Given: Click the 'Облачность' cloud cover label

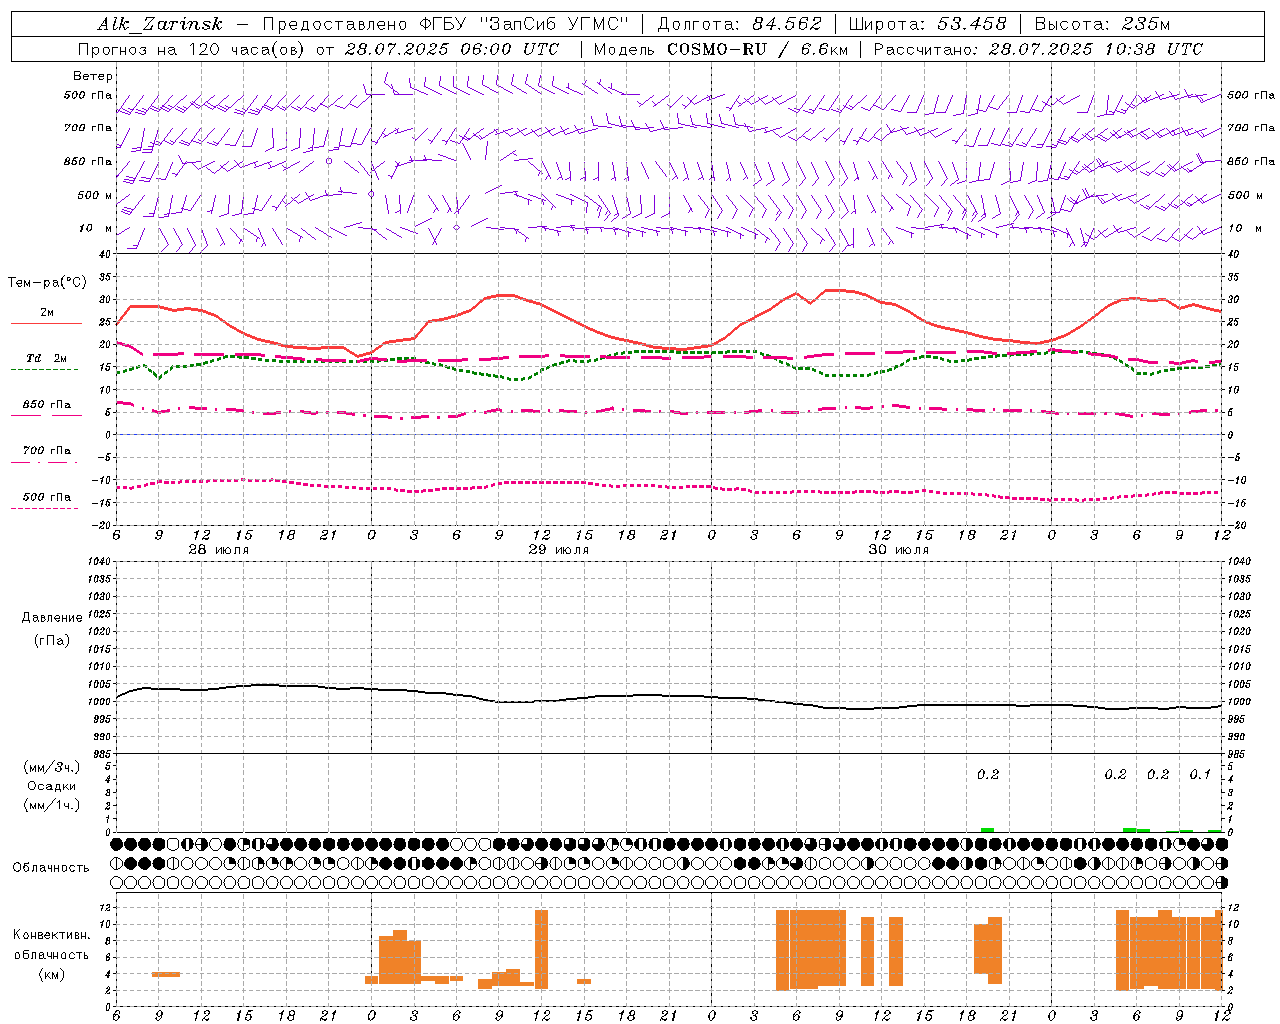Looking at the screenshot, I should point(51,867).
